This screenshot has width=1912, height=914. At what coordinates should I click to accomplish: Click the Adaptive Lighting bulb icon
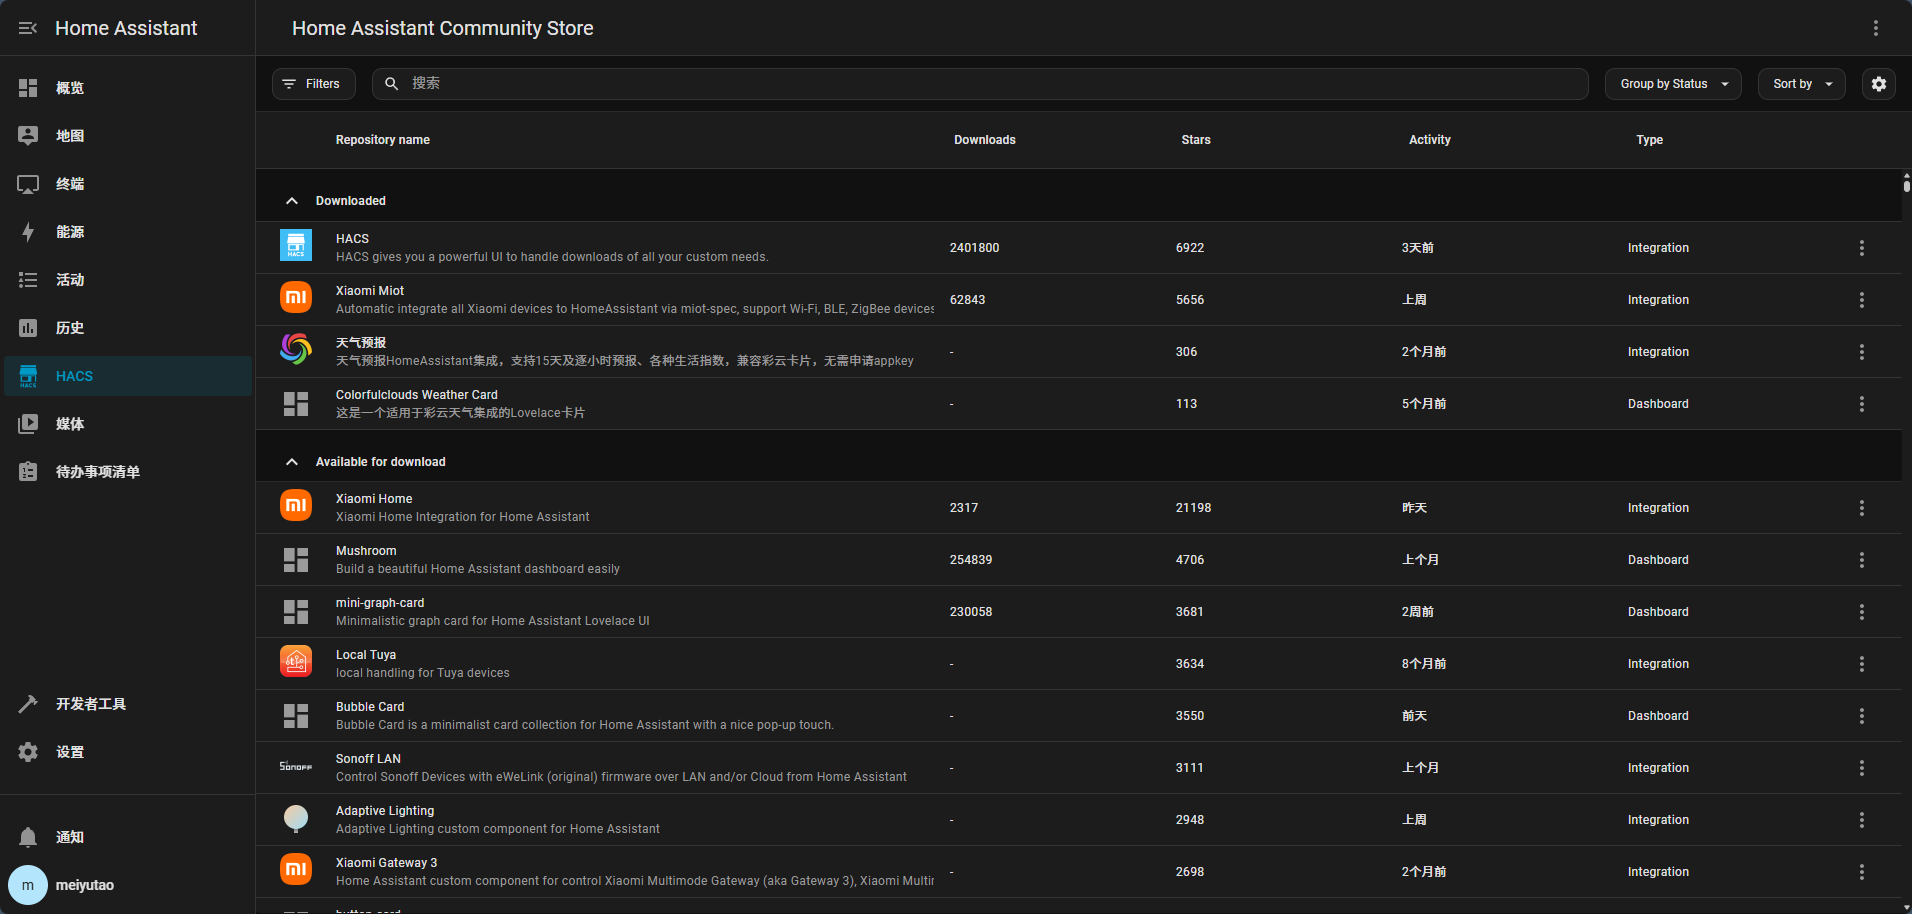tap(296, 818)
